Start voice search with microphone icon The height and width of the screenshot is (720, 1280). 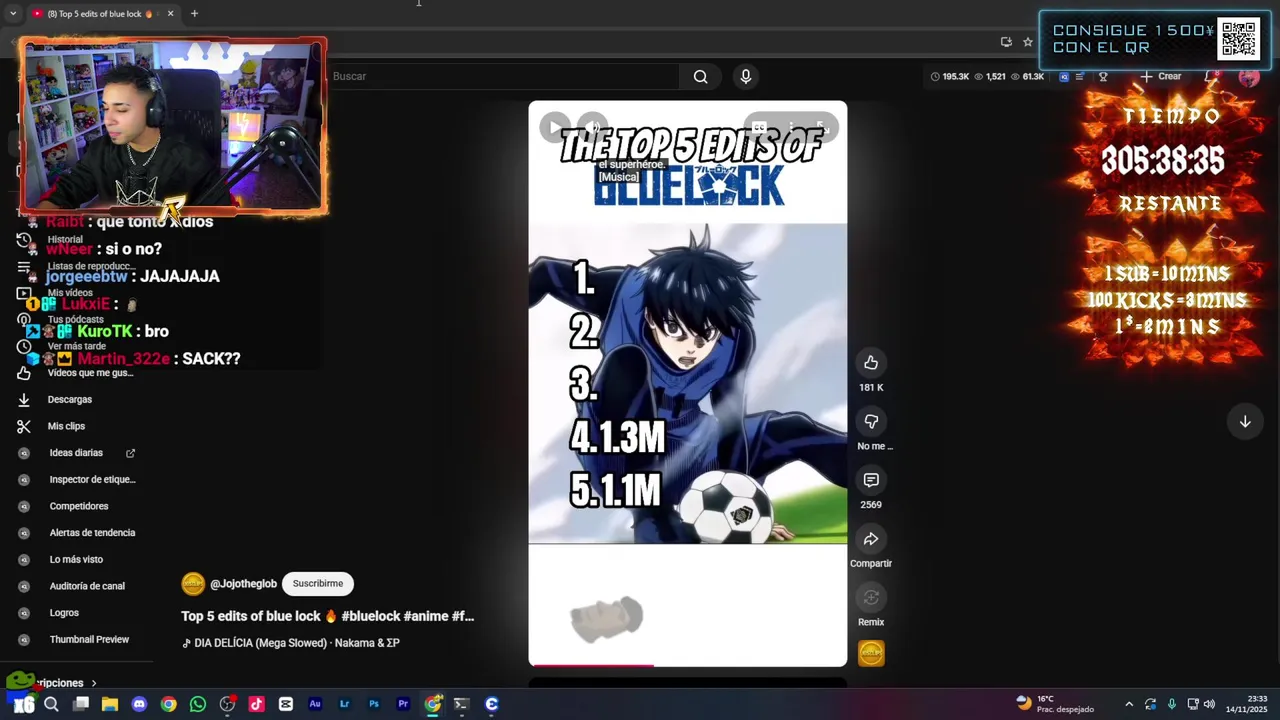tap(745, 76)
